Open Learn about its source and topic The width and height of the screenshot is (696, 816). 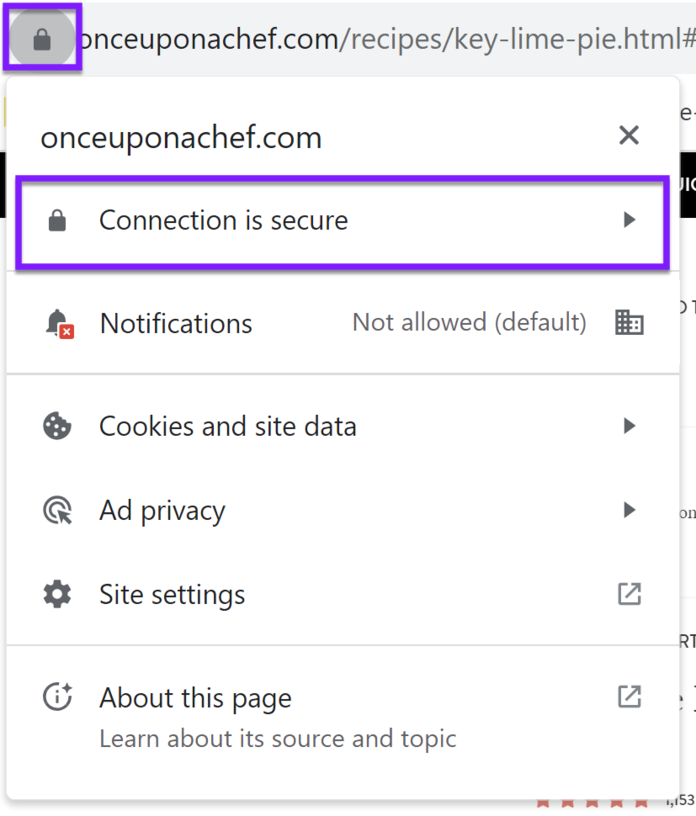tap(277, 739)
